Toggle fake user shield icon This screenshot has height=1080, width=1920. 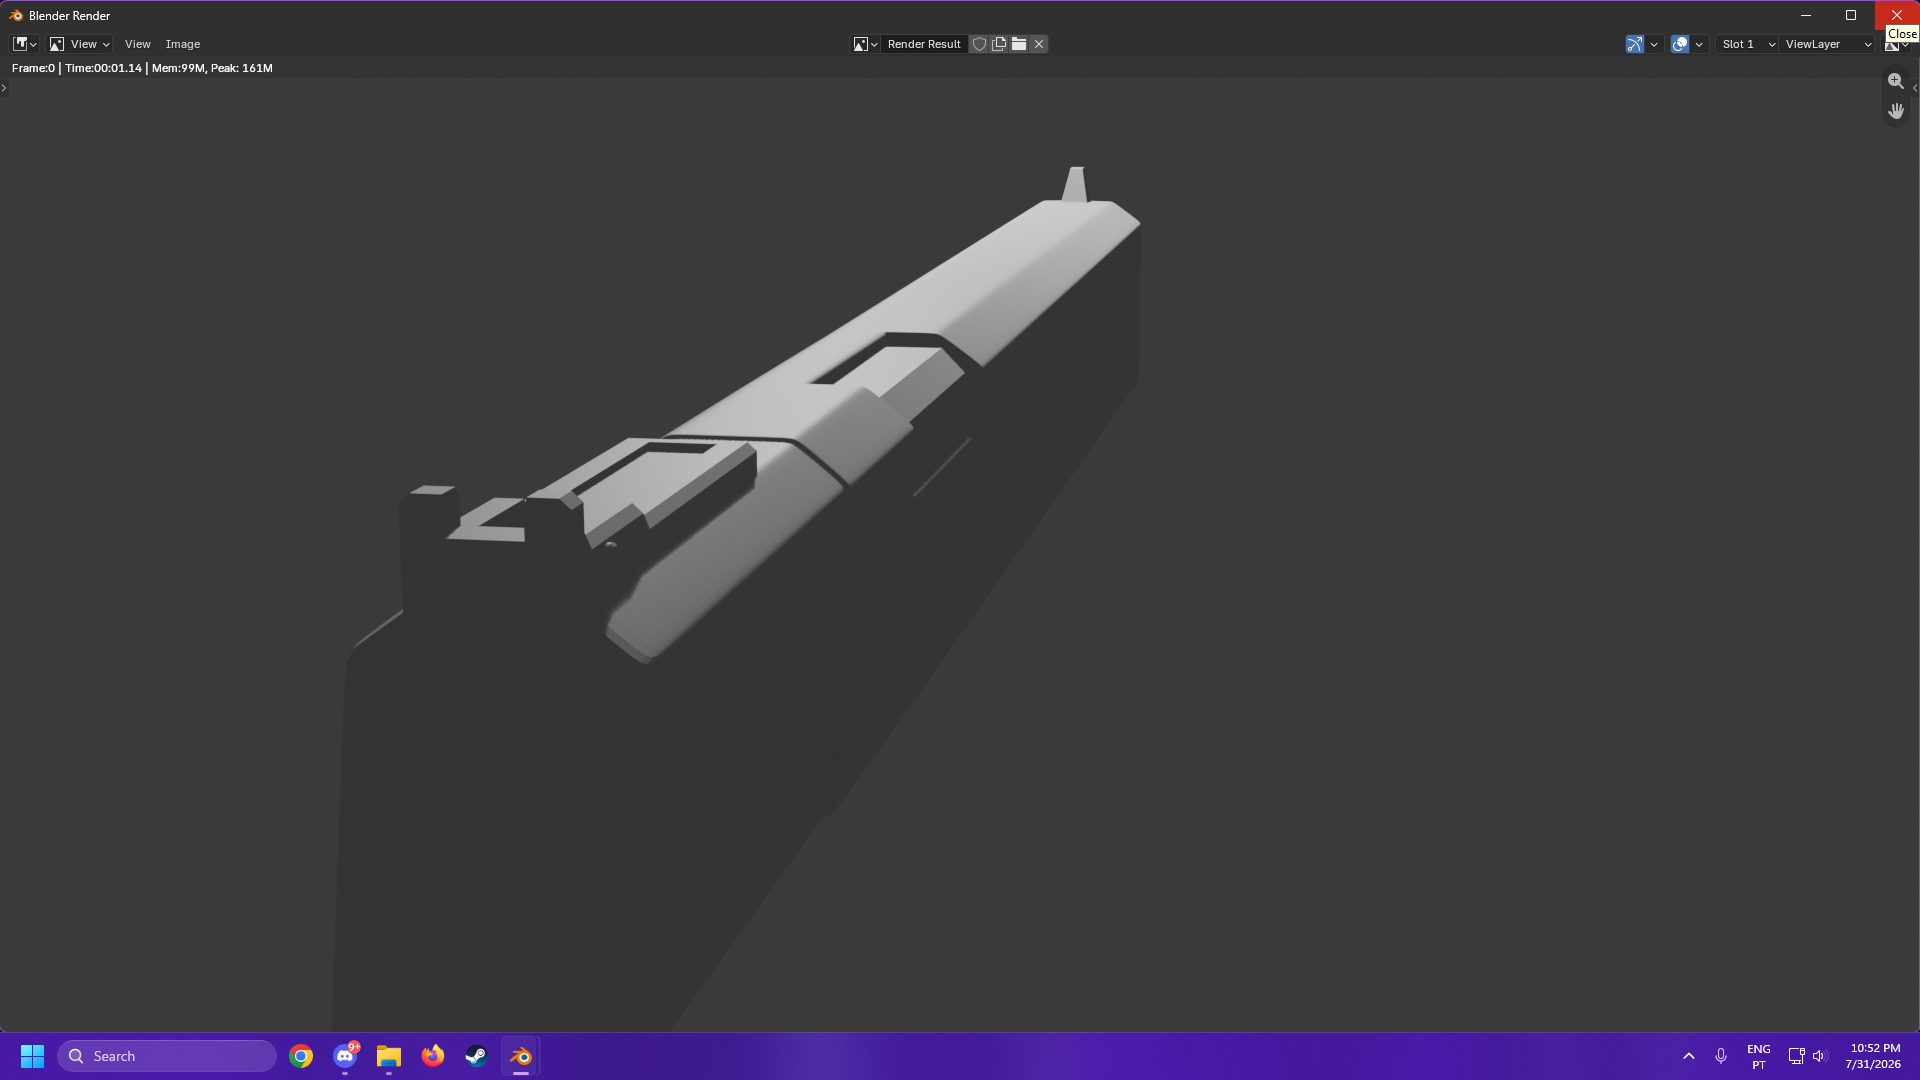click(x=979, y=44)
